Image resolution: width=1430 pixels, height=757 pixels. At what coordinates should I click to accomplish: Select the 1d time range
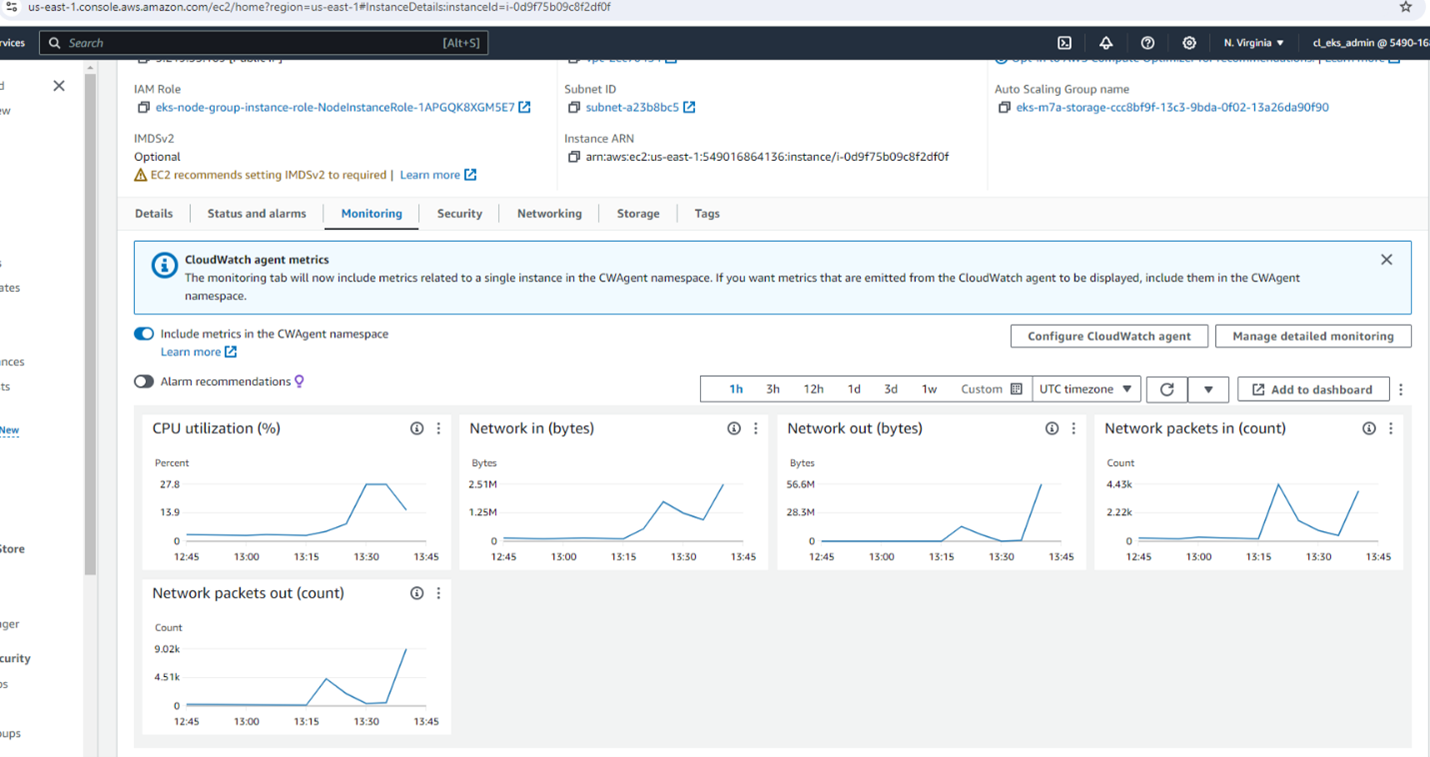pos(854,389)
